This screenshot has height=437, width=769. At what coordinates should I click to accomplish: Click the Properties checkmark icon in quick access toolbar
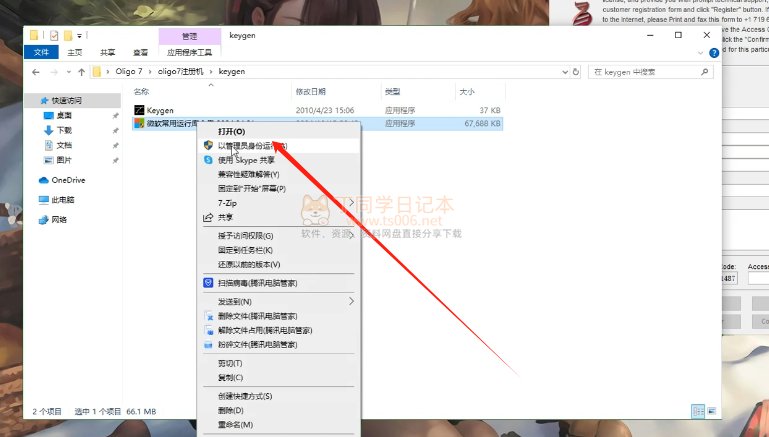[54, 35]
